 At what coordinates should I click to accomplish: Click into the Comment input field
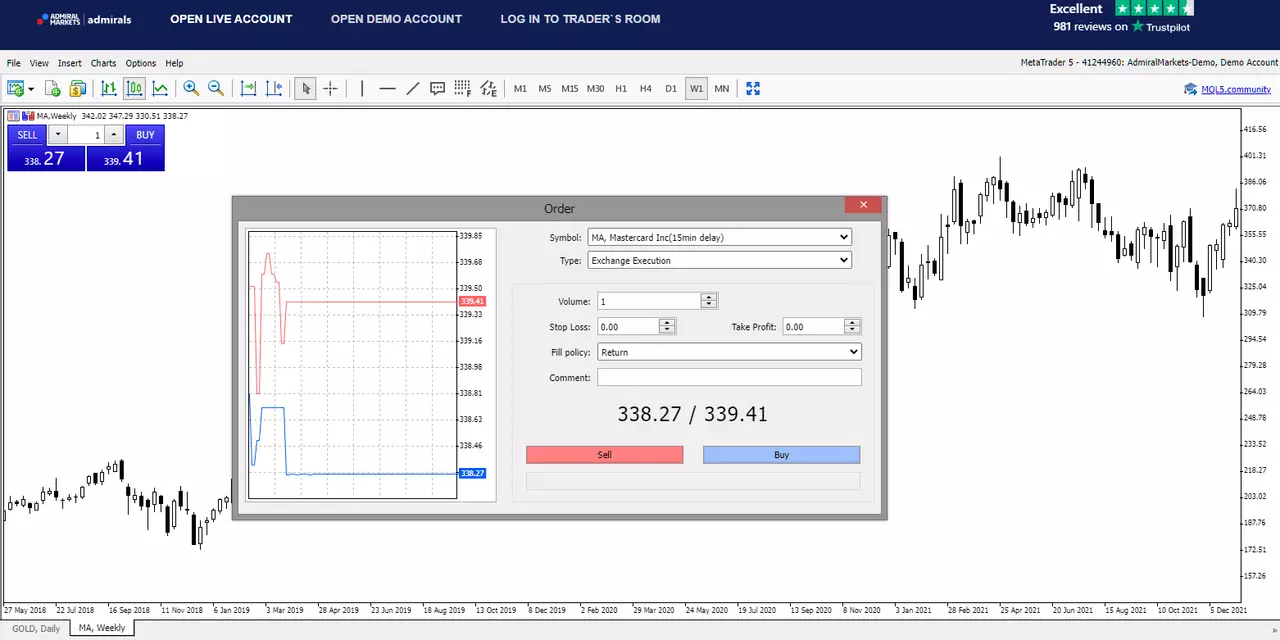[x=729, y=377]
